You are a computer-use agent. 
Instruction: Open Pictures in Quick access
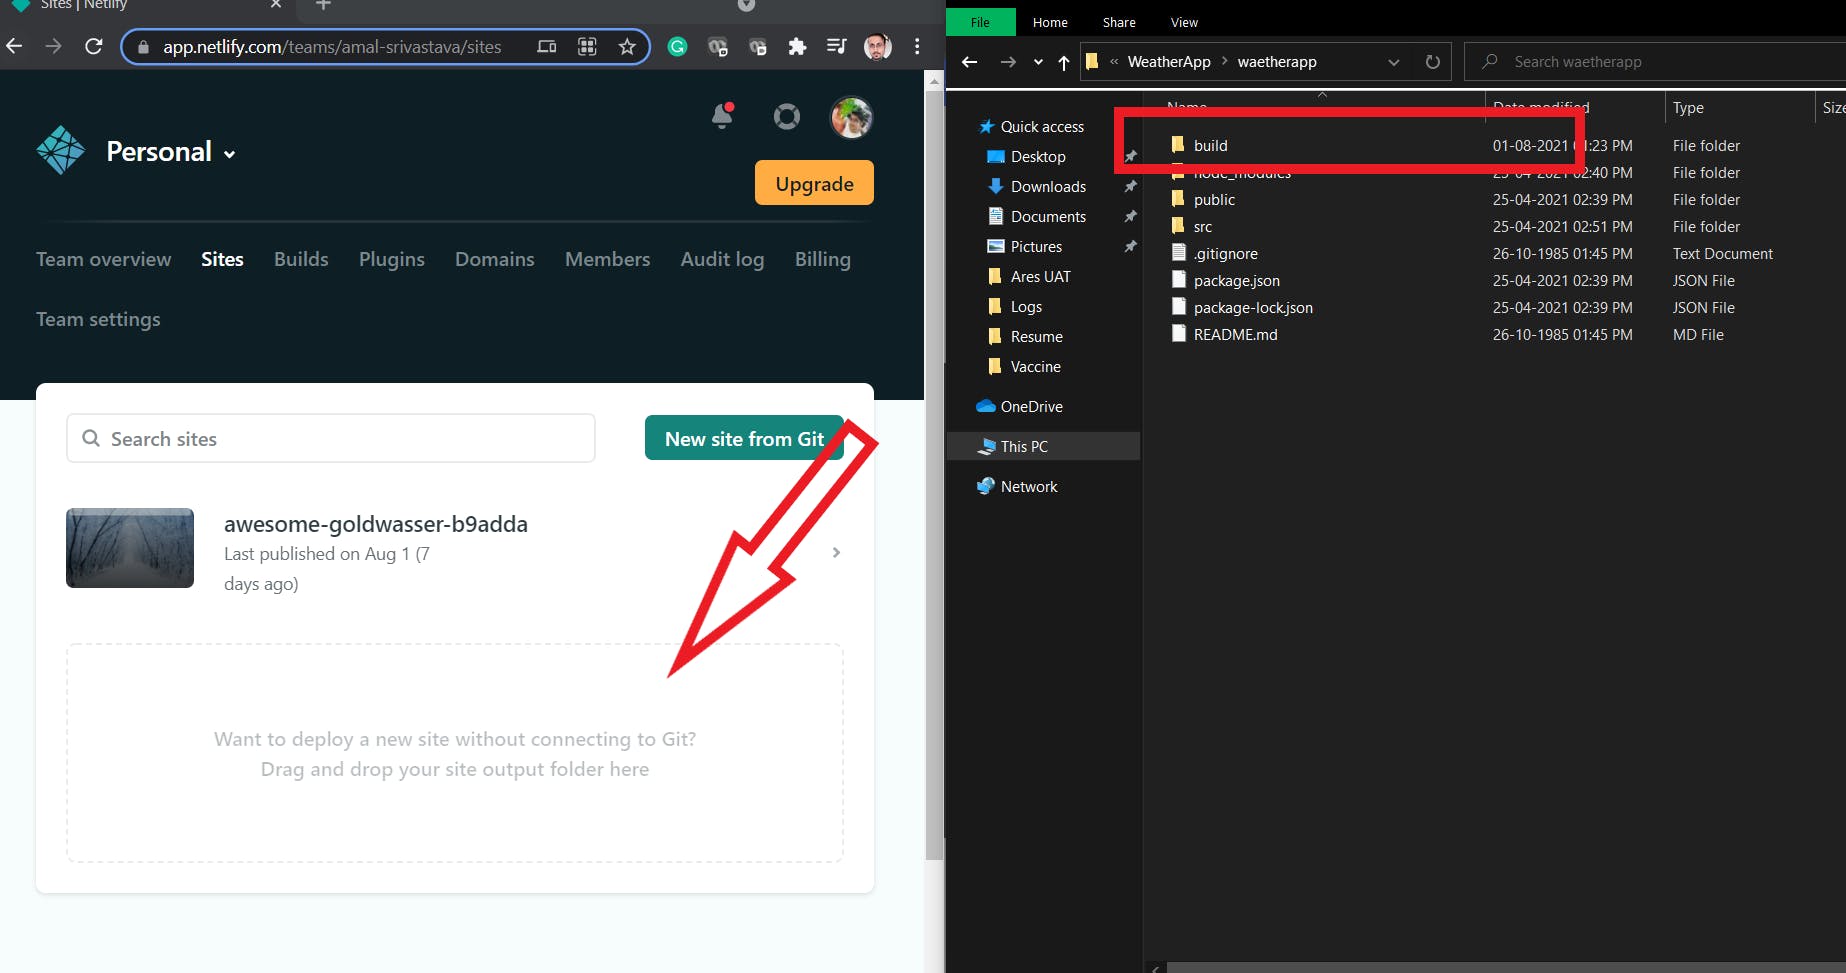tap(1036, 247)
